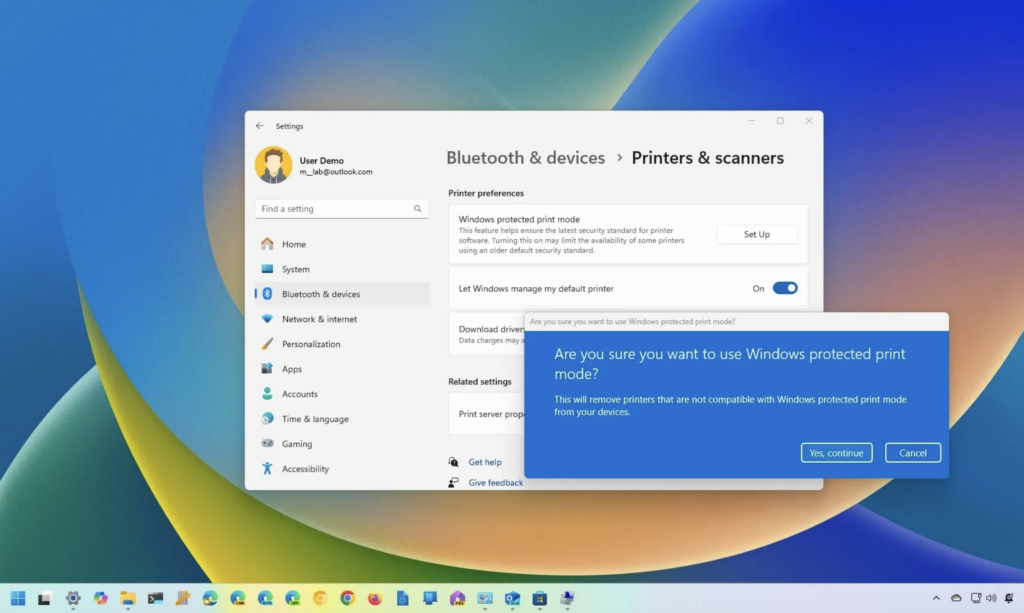
Task: Click the volume speaker tray icon
Action: 991,598
